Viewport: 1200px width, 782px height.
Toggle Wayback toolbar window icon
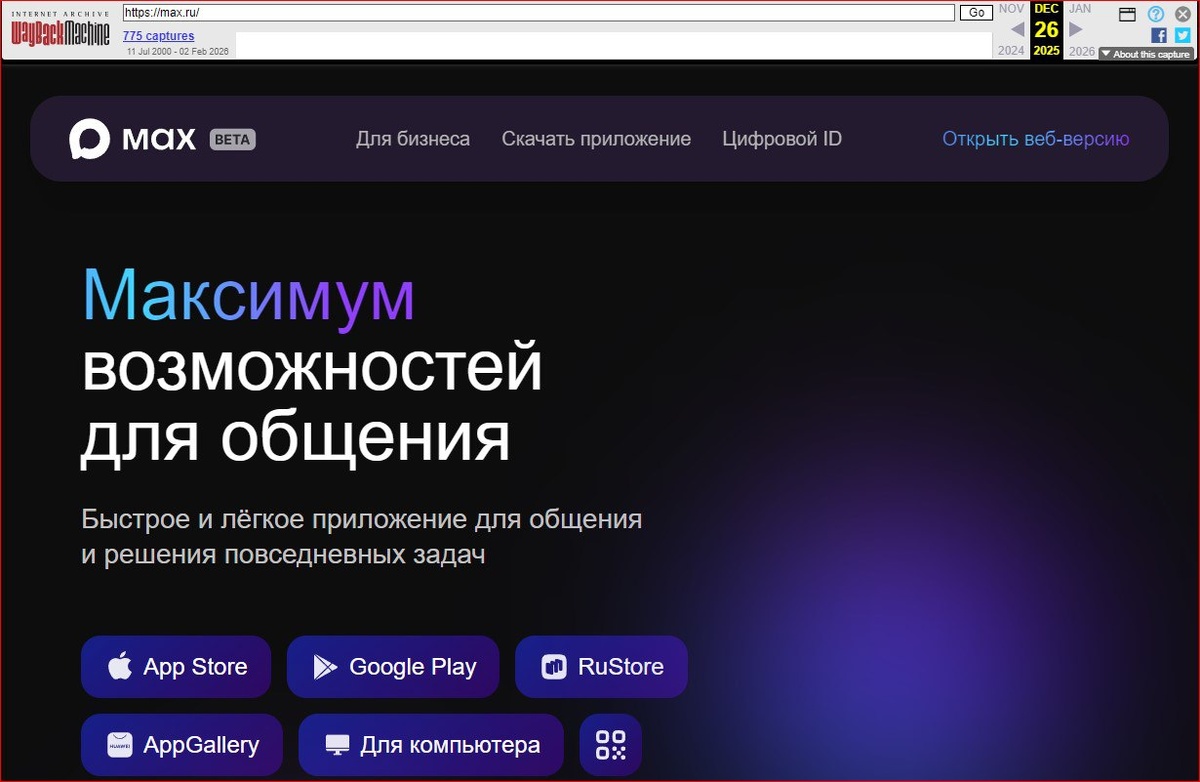click(x=1127, y=14)
